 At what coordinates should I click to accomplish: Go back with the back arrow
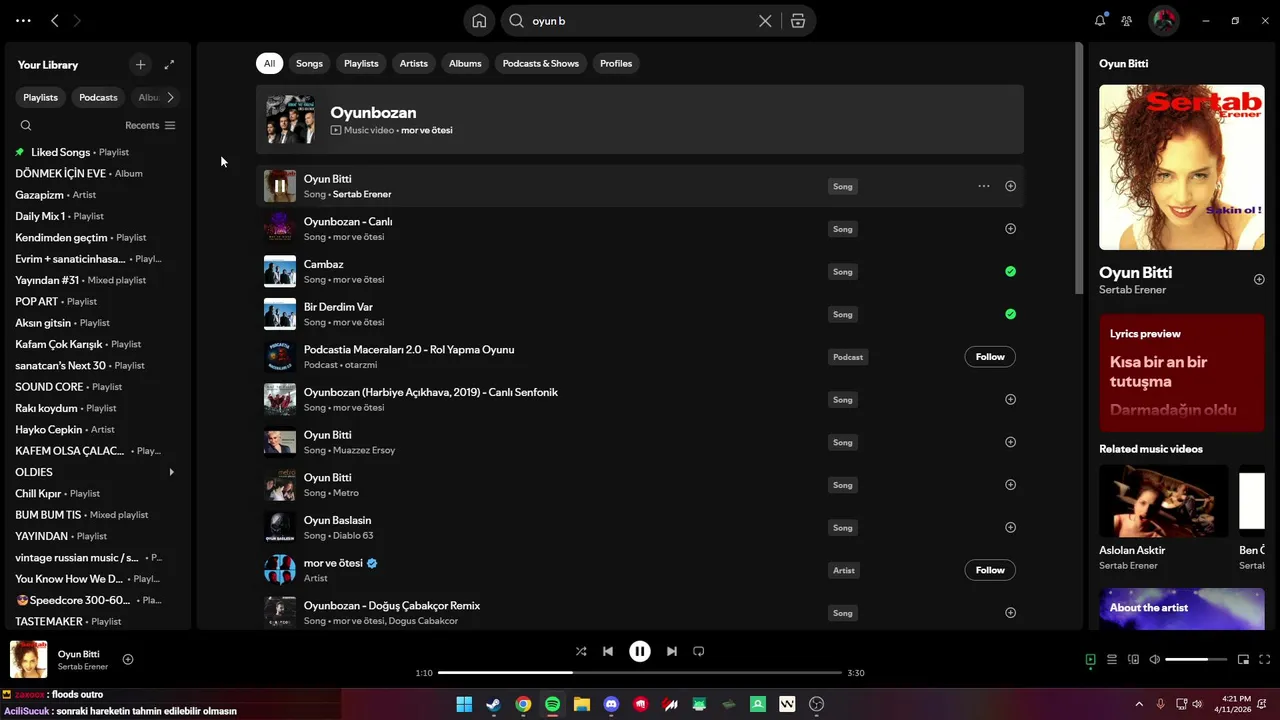55,20
